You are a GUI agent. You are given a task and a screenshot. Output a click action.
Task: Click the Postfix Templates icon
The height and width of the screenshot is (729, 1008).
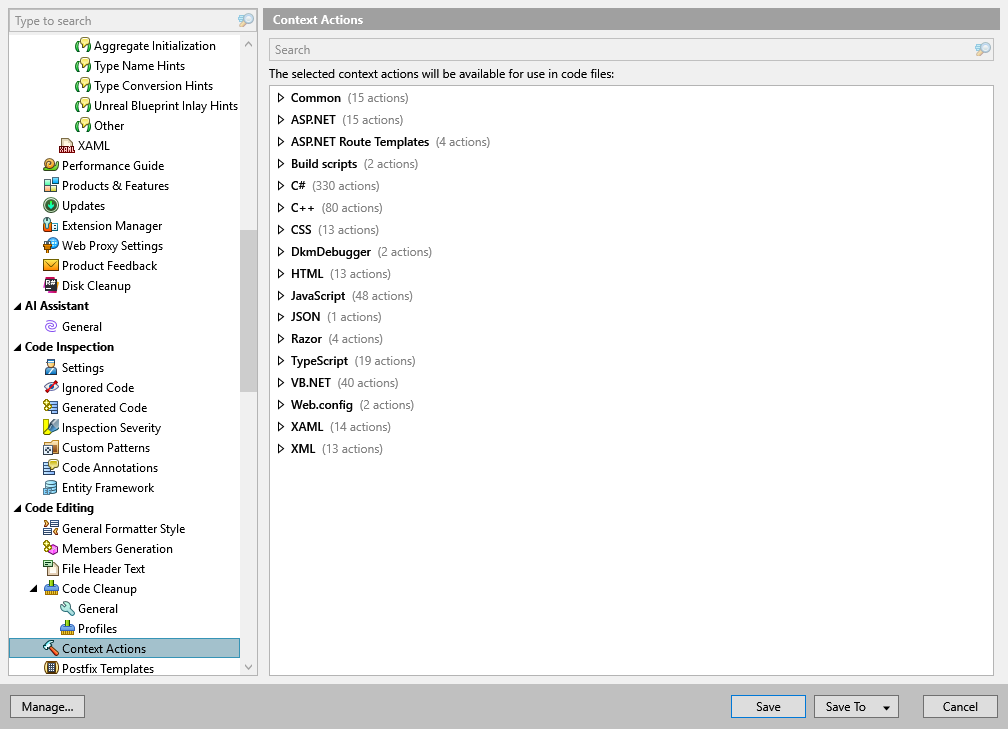pyautogui.click(x=51, y=668)
